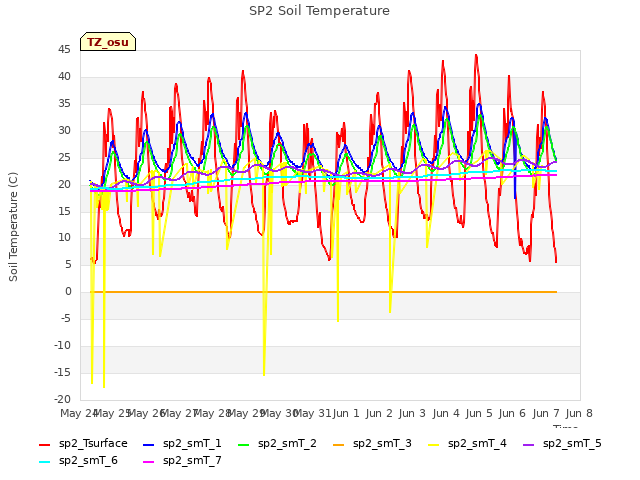Screen dimensions: 640x480
Task: Click the sp2_smT_4 legend label
Action: (477, 443)
